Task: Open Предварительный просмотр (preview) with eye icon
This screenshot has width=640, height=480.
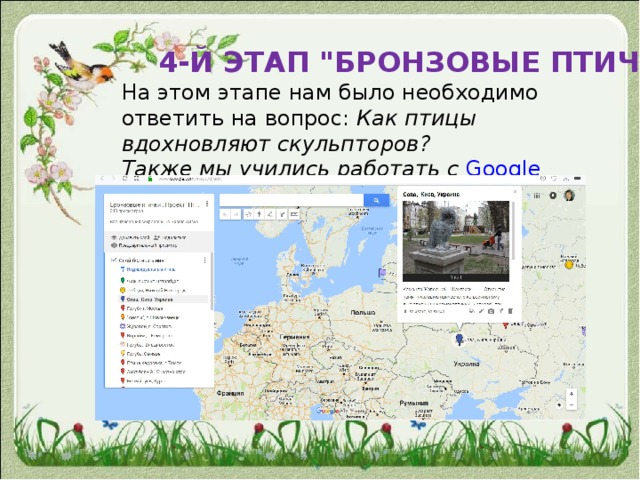Action: coord(144,246)
